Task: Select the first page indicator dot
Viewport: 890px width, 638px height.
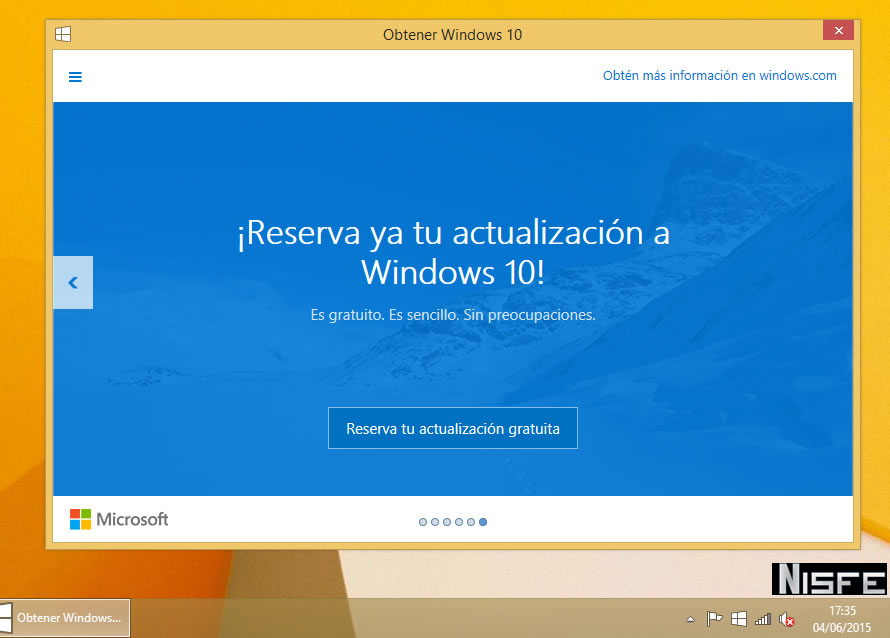Action: 423,522
